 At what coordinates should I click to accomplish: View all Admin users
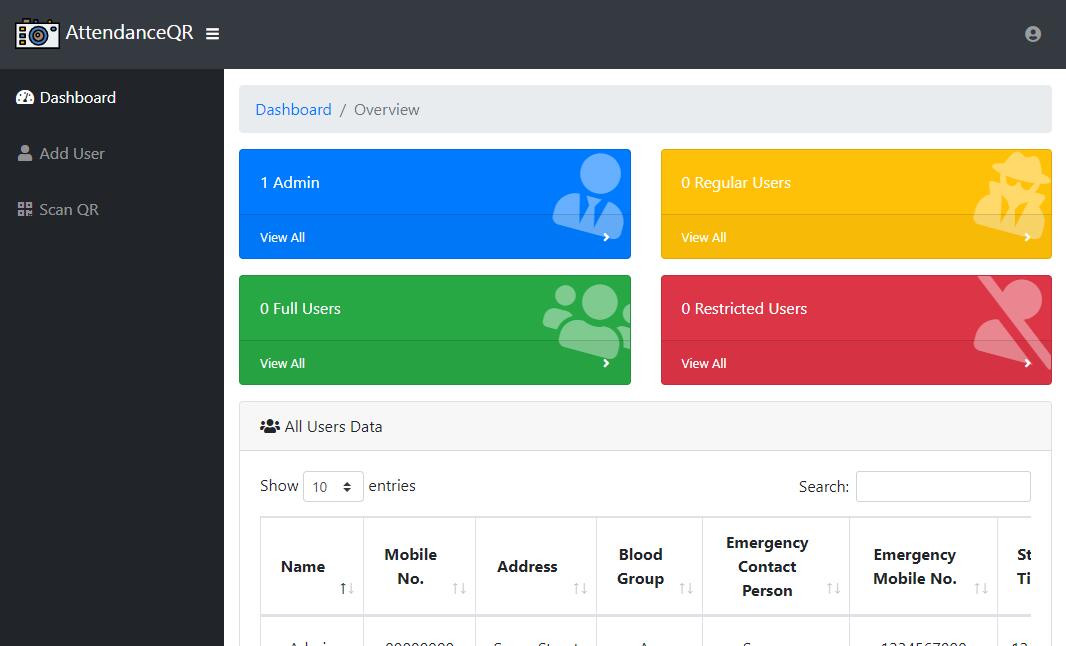point(283,238)
